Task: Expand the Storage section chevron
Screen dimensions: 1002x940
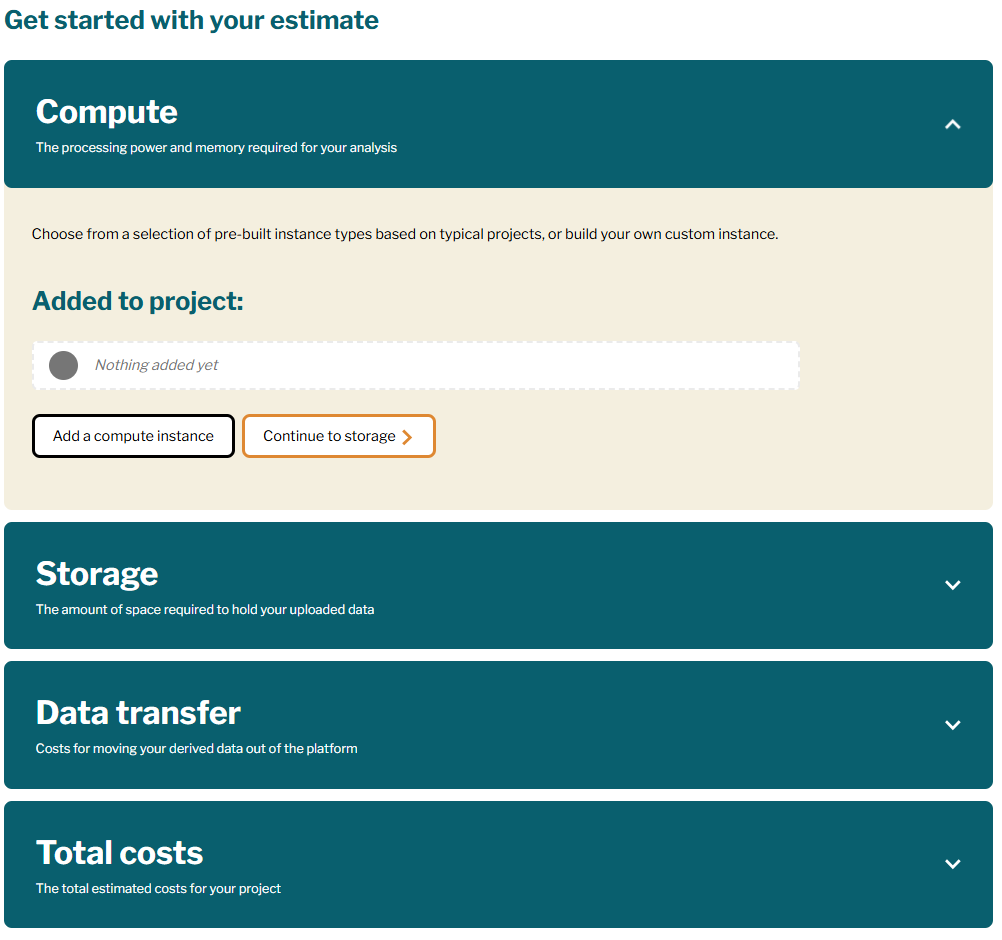Action: (x=952, y=585)
